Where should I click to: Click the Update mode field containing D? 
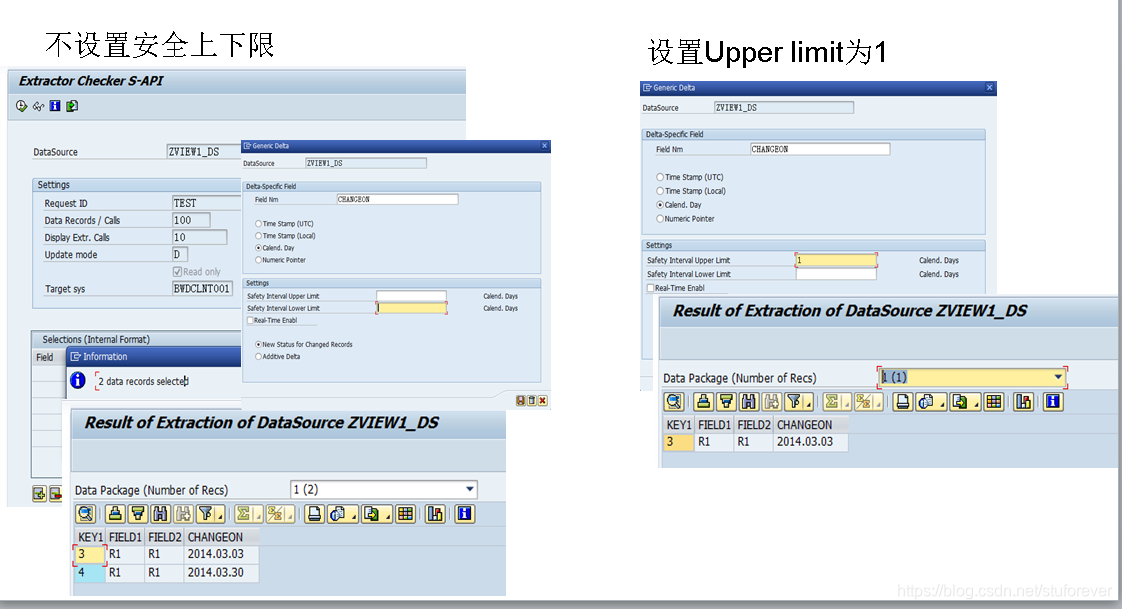click(x=180, y=255)
